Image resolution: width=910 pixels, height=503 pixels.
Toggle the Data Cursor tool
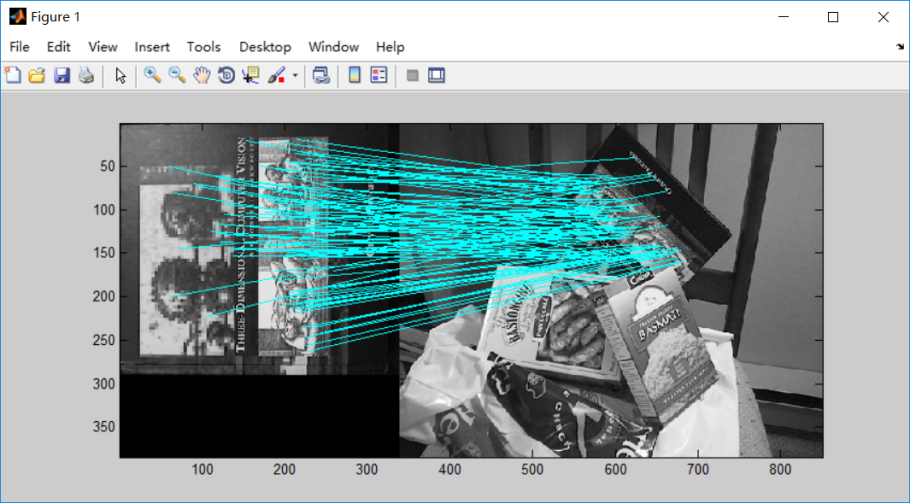click(x=250, y=75)
